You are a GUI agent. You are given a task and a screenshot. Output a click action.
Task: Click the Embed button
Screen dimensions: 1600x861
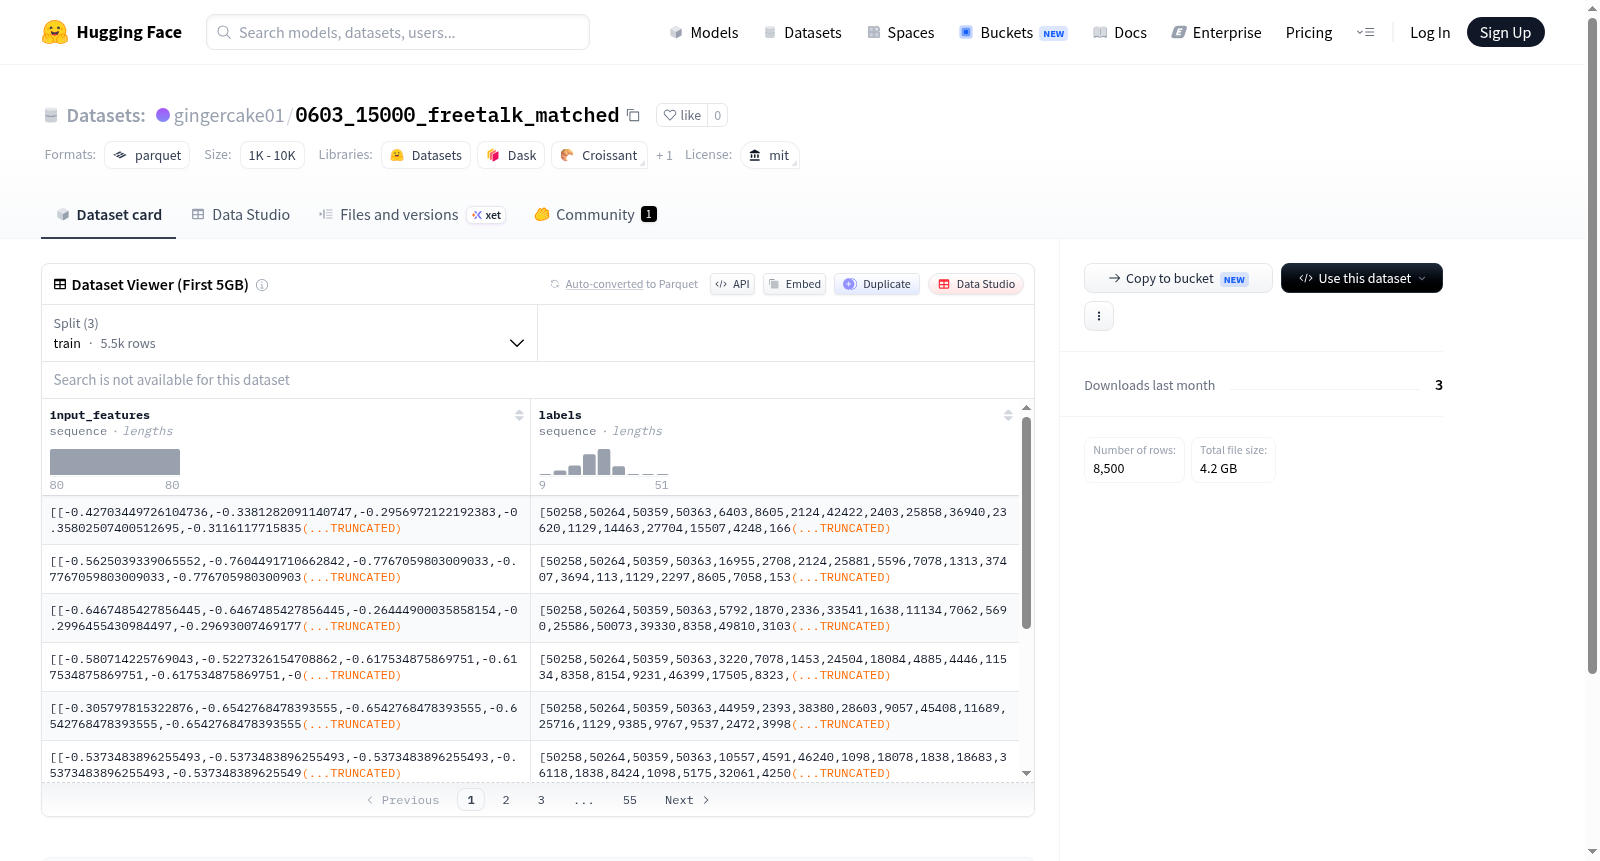[x=794, y=284]
